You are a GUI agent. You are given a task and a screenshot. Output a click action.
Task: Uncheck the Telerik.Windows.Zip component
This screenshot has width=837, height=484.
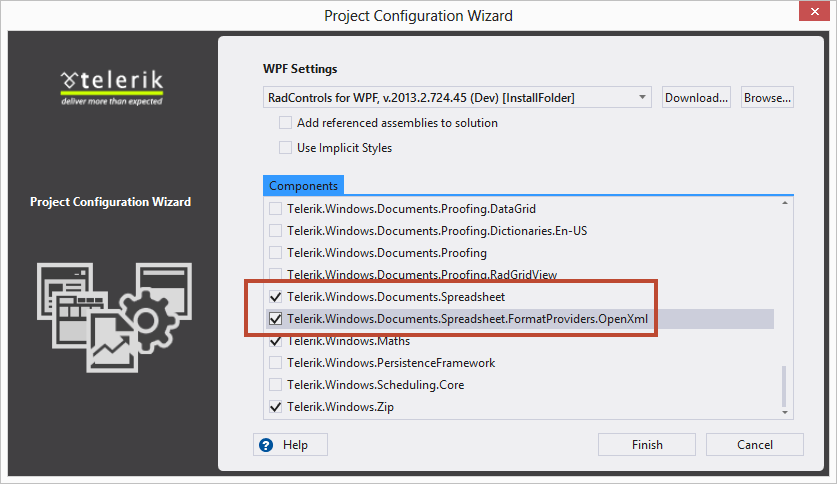(x=276, y=407)
